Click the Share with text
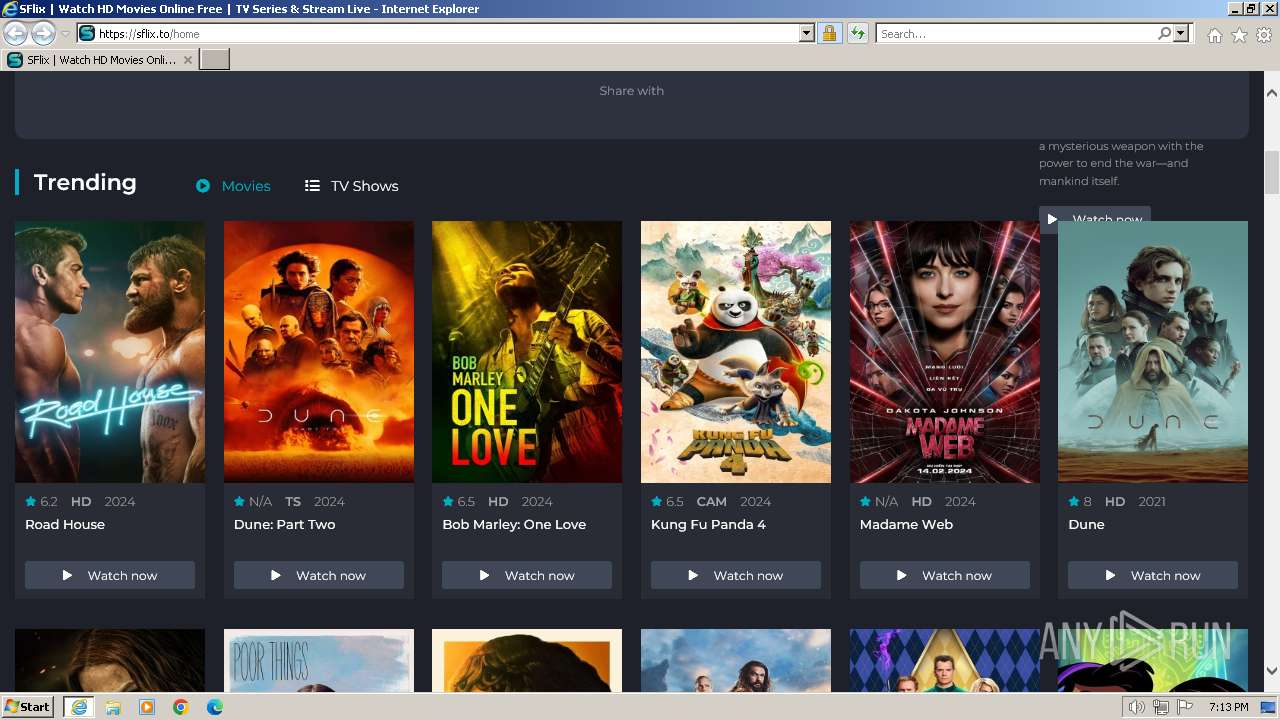1280x720 pixels. tap(631, 90)
